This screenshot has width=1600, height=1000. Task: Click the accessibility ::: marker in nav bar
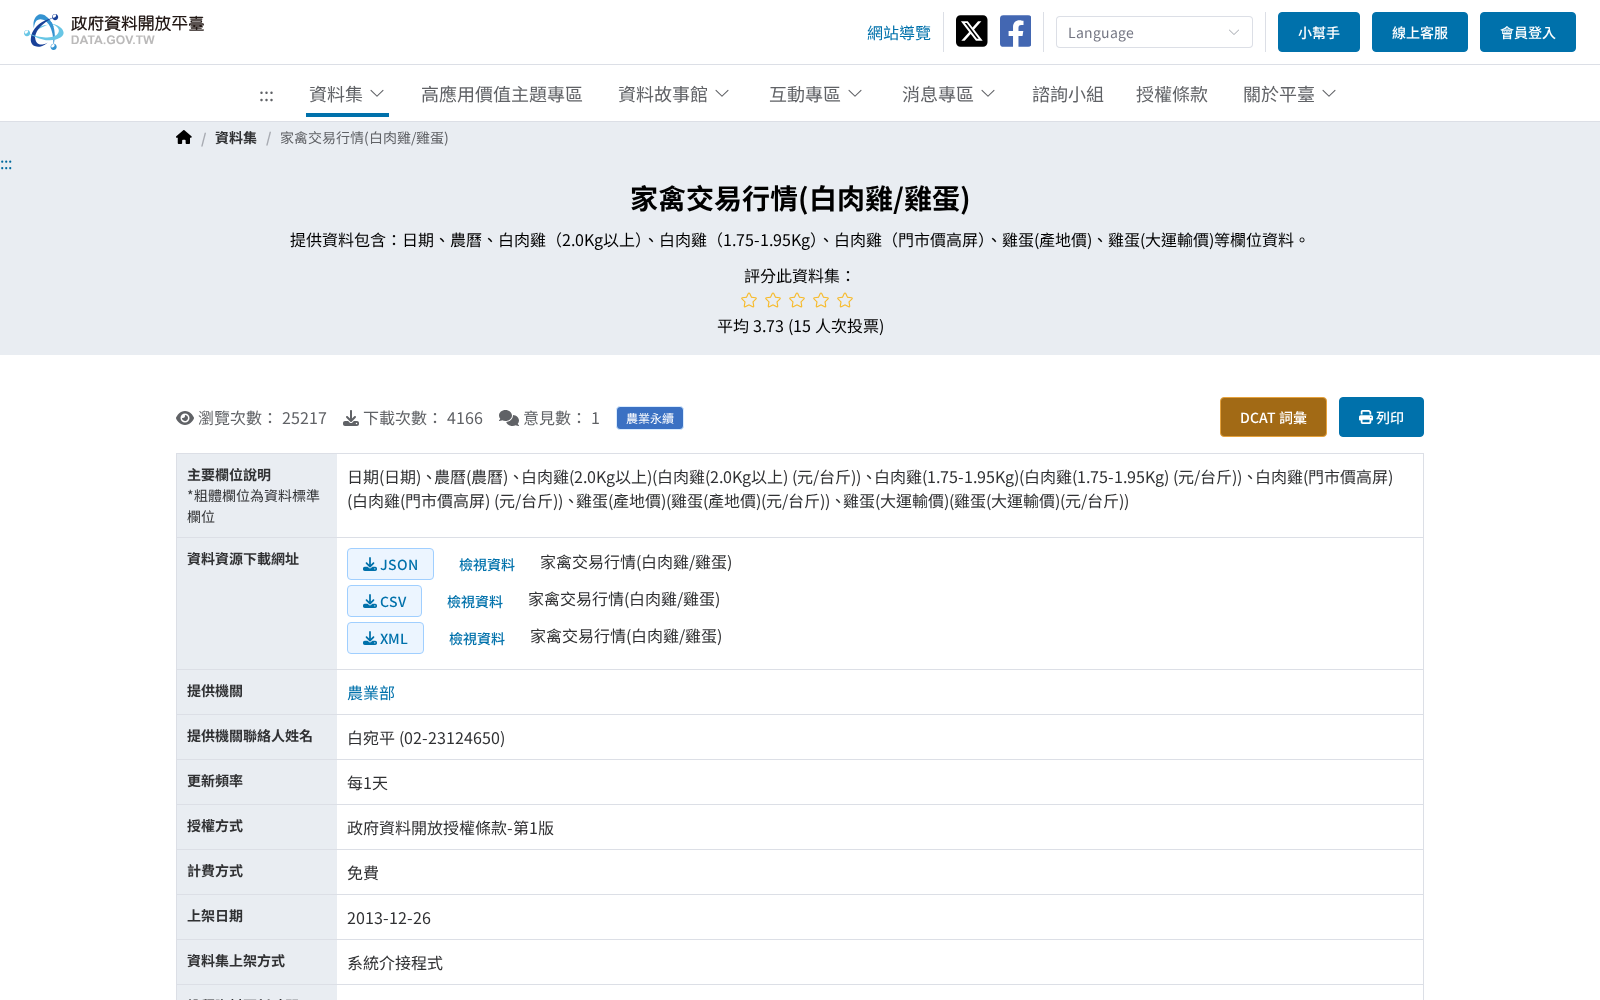[x=266, y=96]
